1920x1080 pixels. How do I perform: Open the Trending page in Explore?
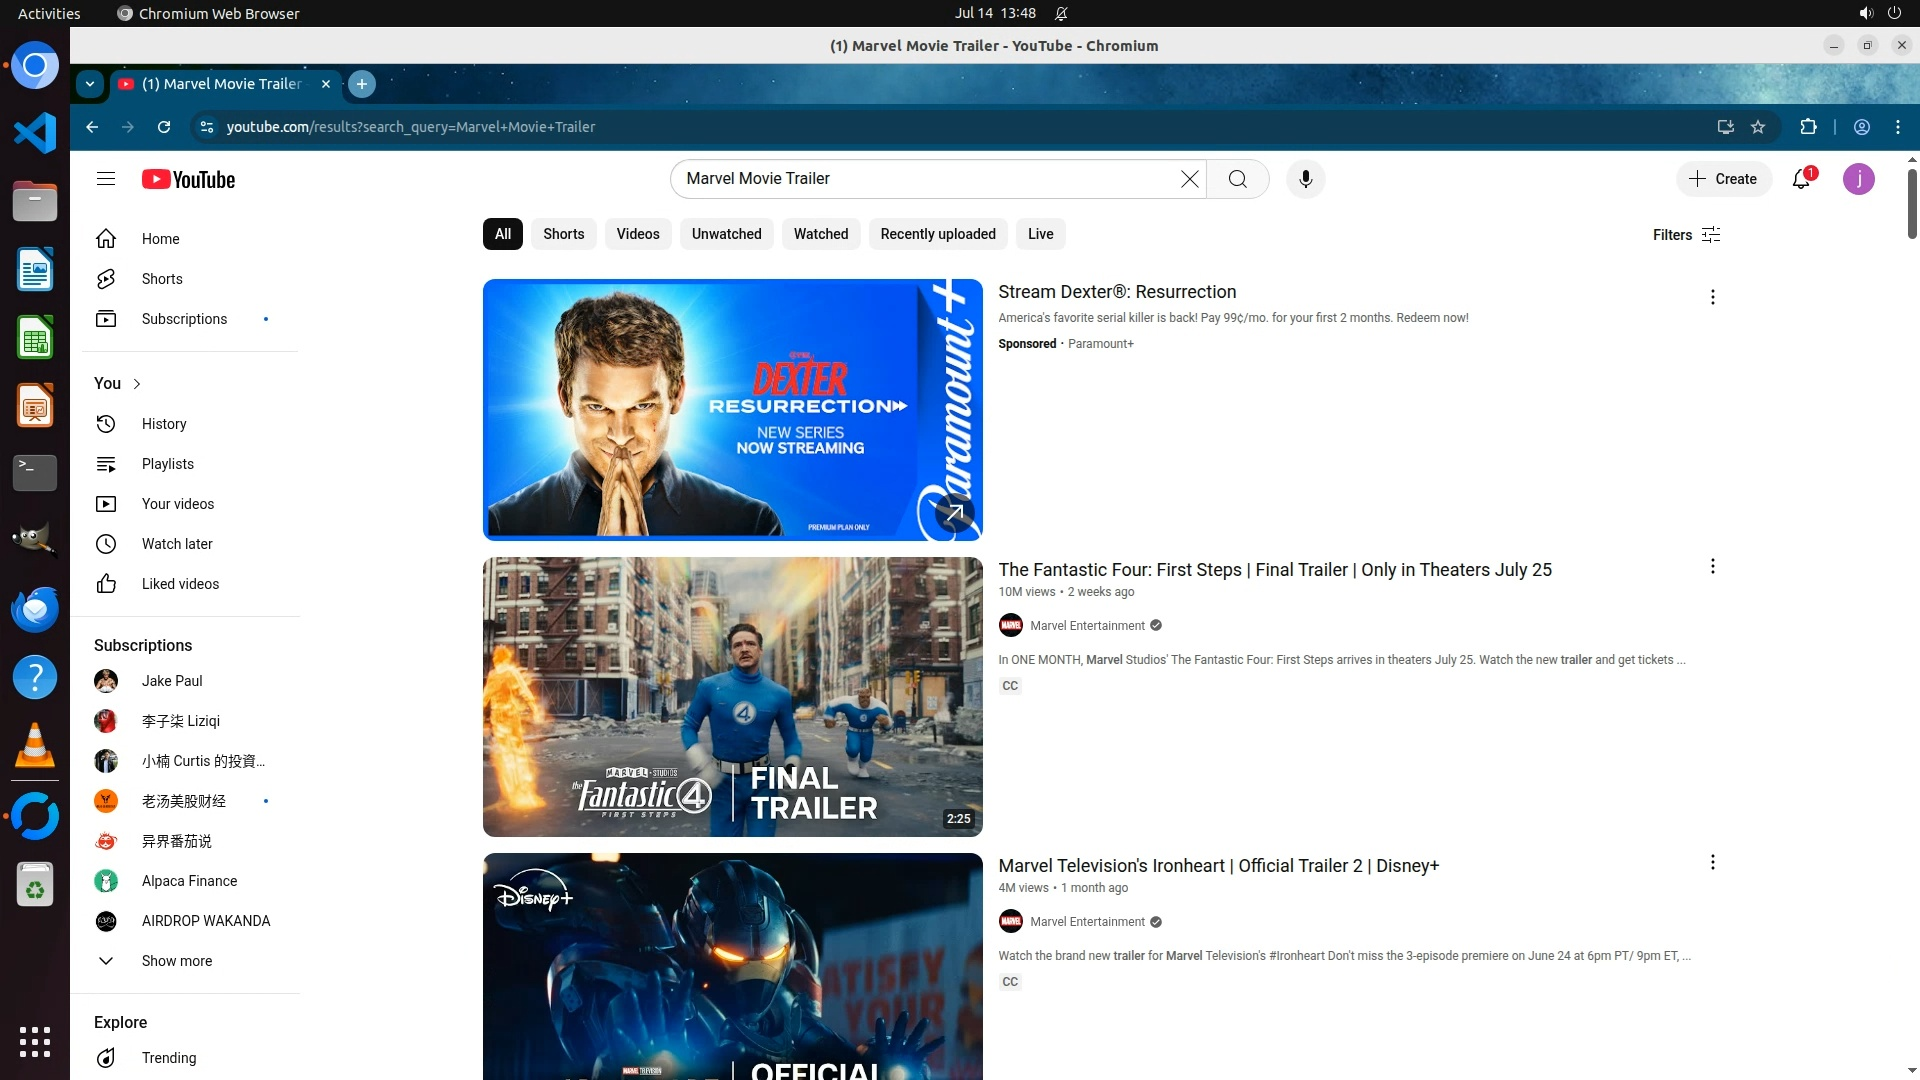coord(168,1058)
